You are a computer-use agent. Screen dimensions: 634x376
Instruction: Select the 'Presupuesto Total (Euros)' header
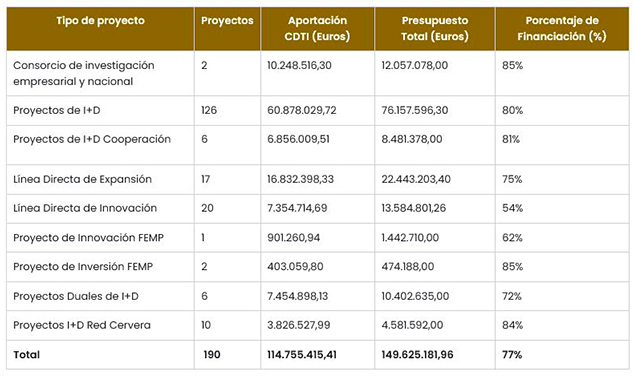tap(435, 28)
